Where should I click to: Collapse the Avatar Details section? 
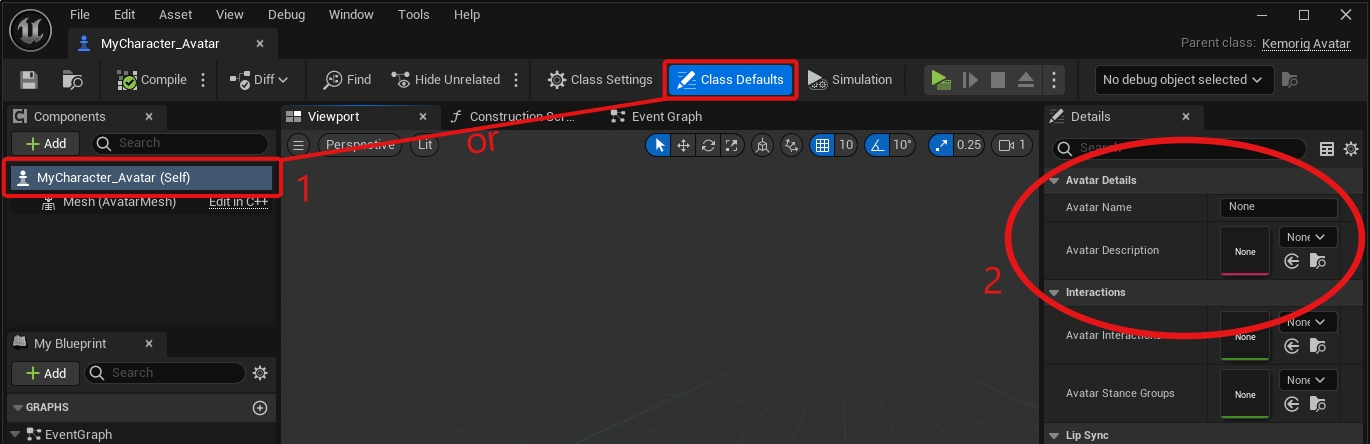point(1054,180)
